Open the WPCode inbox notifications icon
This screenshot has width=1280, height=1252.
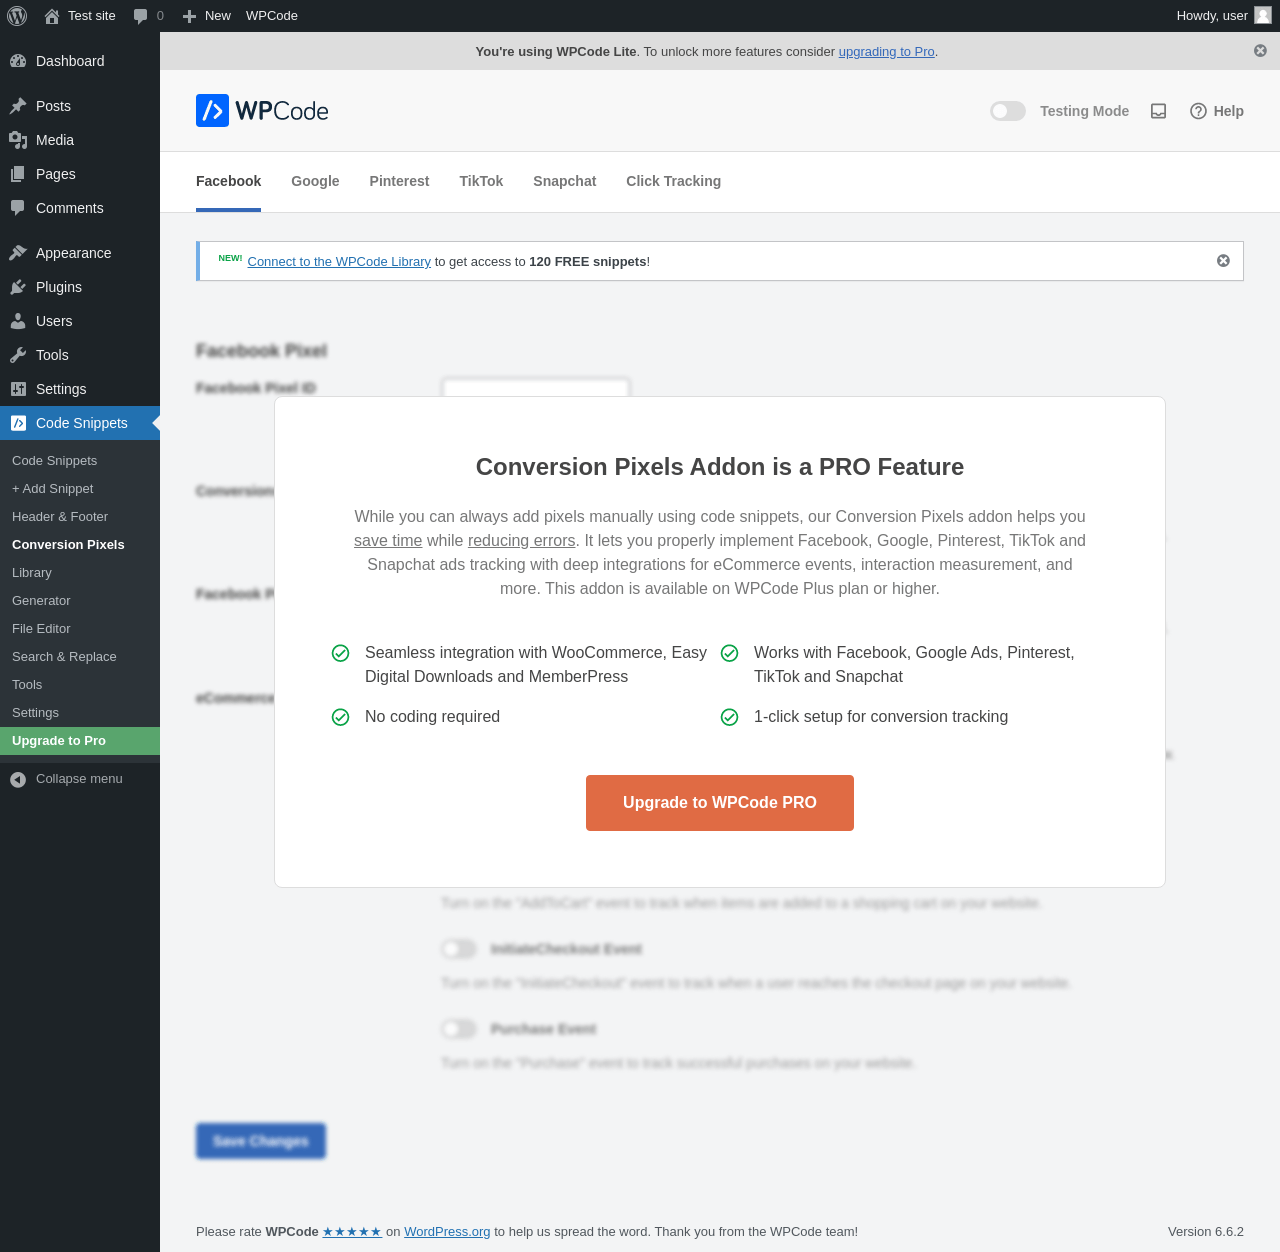1158,111
